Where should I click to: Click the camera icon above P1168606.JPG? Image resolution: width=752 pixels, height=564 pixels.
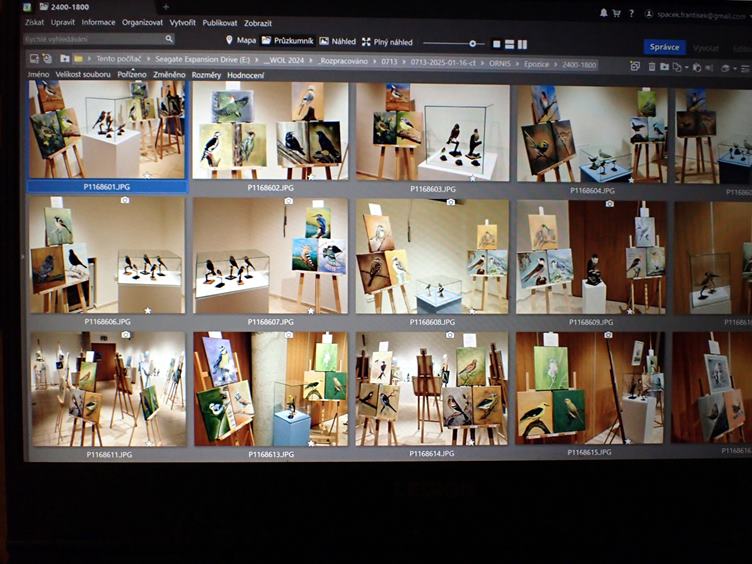125,200
